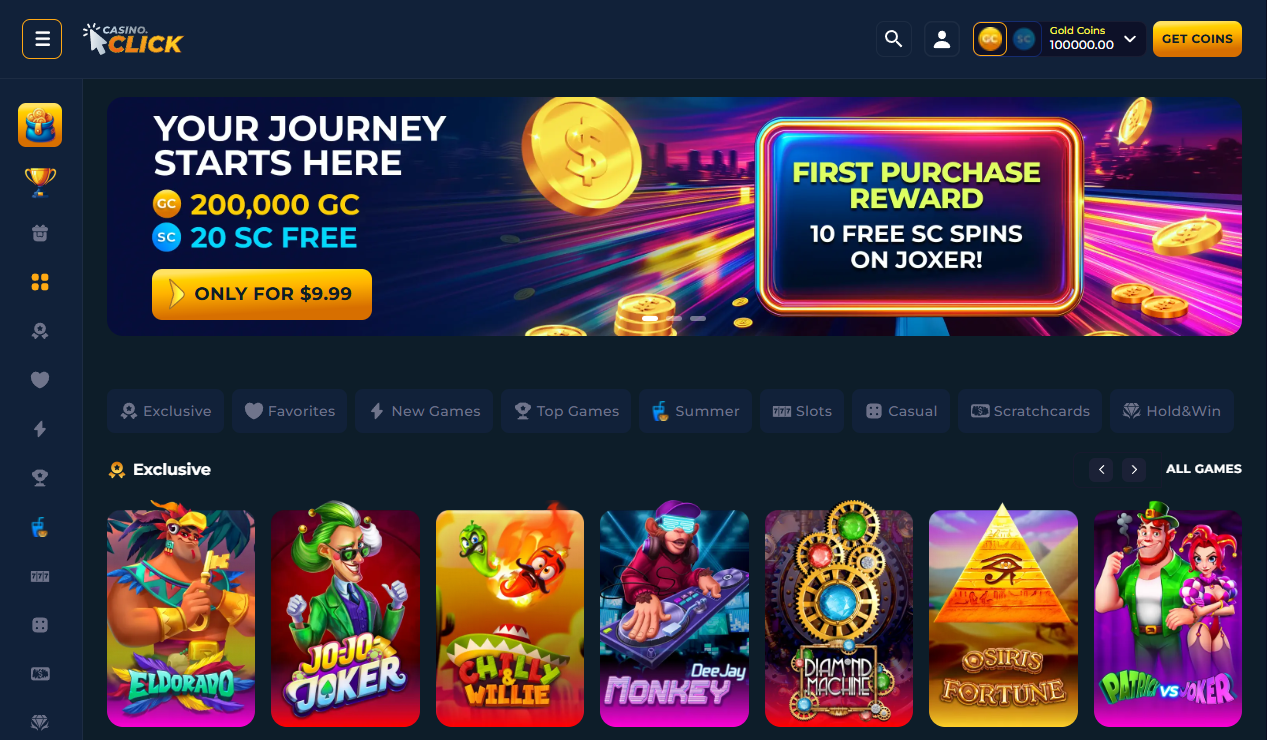Show next Exclusive games with right arrow
The height and width of the screenshot is (740, 1267).
coord(1133,469)
